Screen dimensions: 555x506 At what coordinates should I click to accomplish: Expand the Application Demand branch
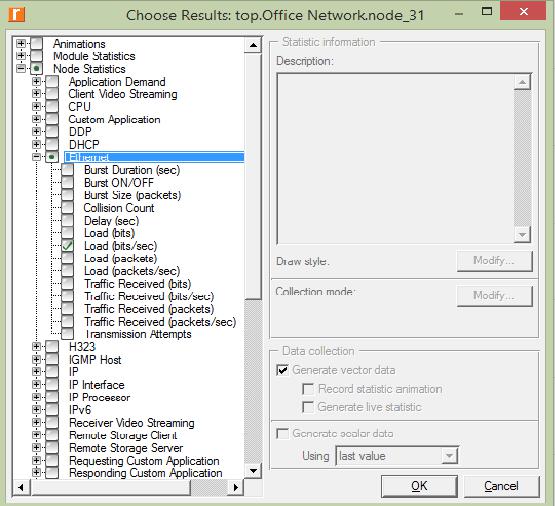click(x=36, y=81)
